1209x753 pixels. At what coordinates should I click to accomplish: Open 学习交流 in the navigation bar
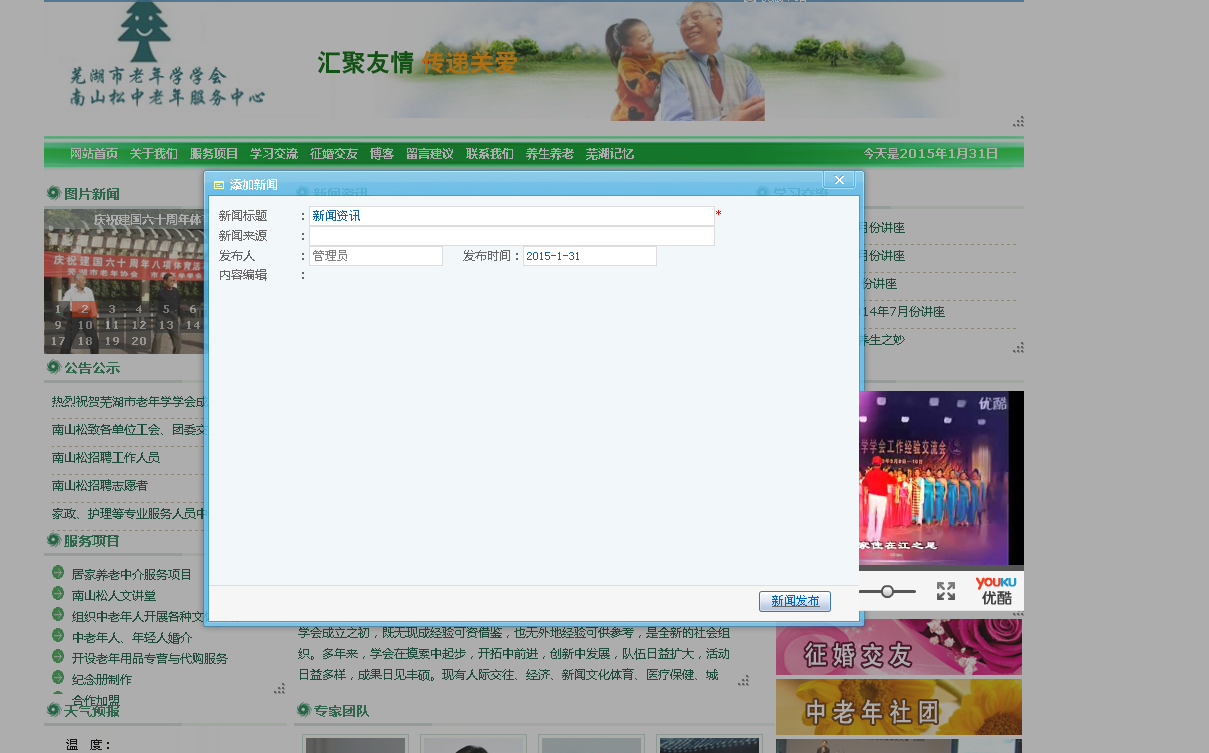274,154
